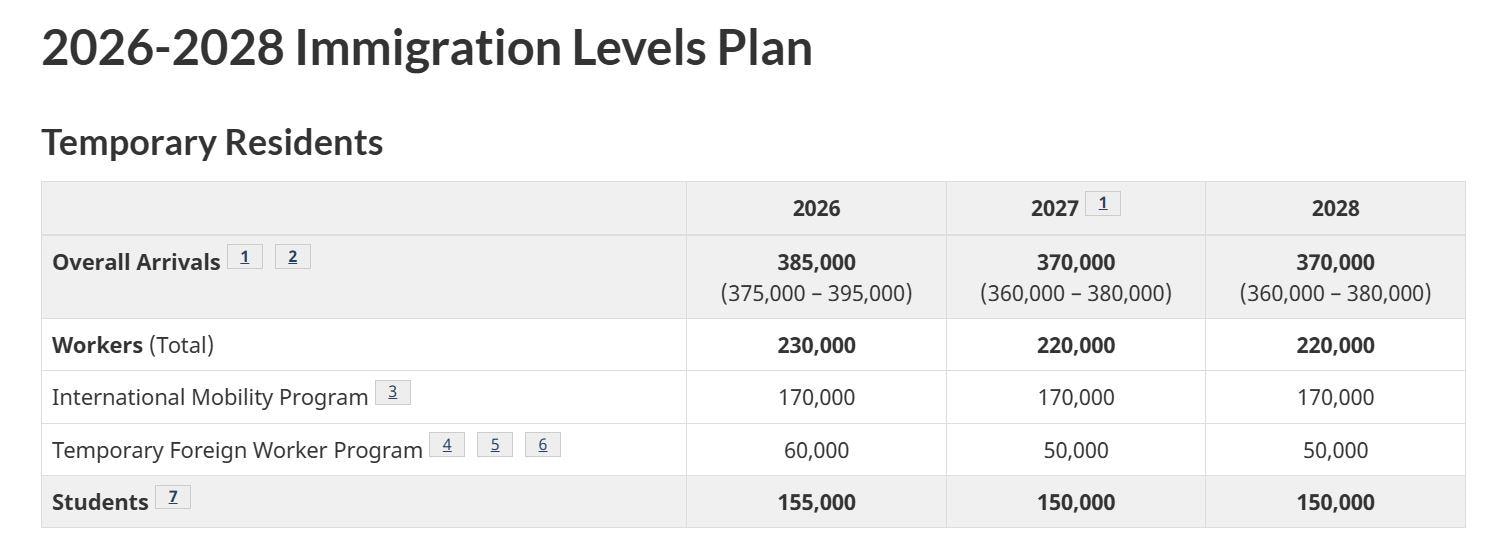Click the 2026-2028 Immigration Levels Plan heading
Viewport: 1512px width, 556px height.
427,48
